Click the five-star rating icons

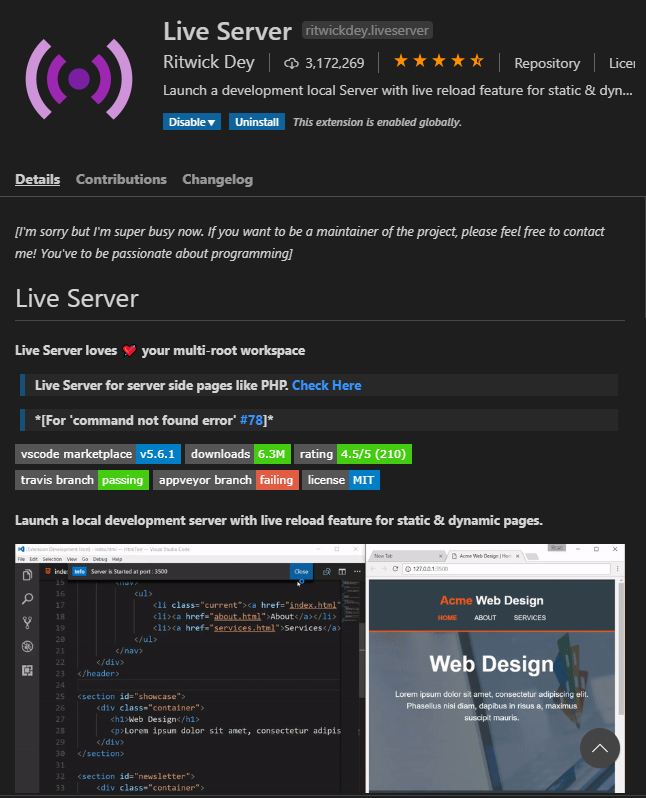[x=439, y=62]
